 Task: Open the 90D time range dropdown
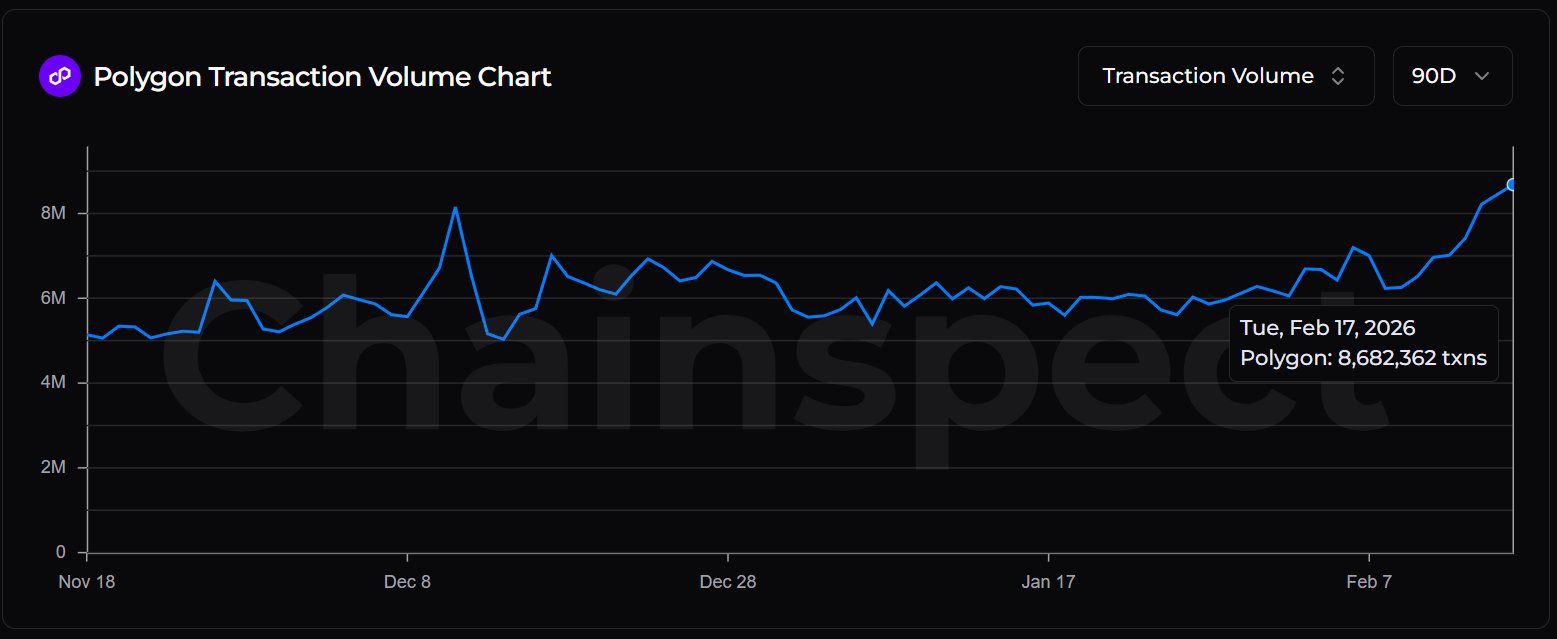1452,76
